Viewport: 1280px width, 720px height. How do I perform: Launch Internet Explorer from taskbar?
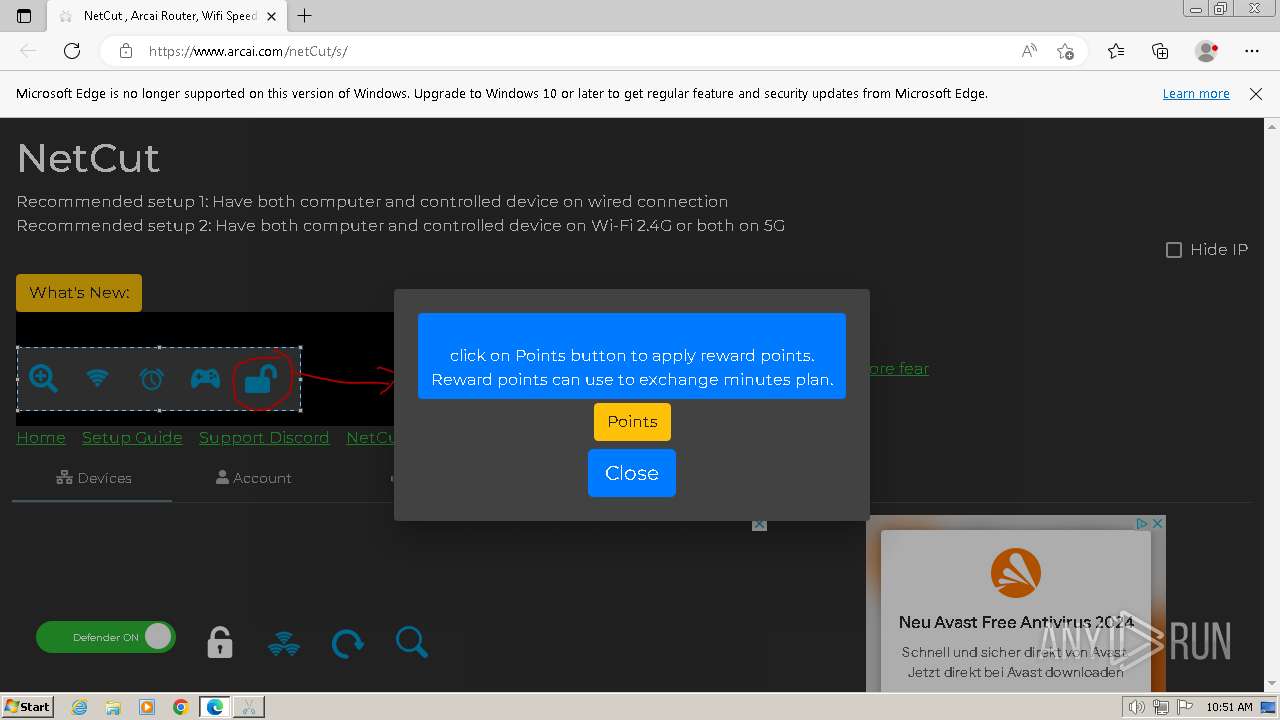(79, 707)
